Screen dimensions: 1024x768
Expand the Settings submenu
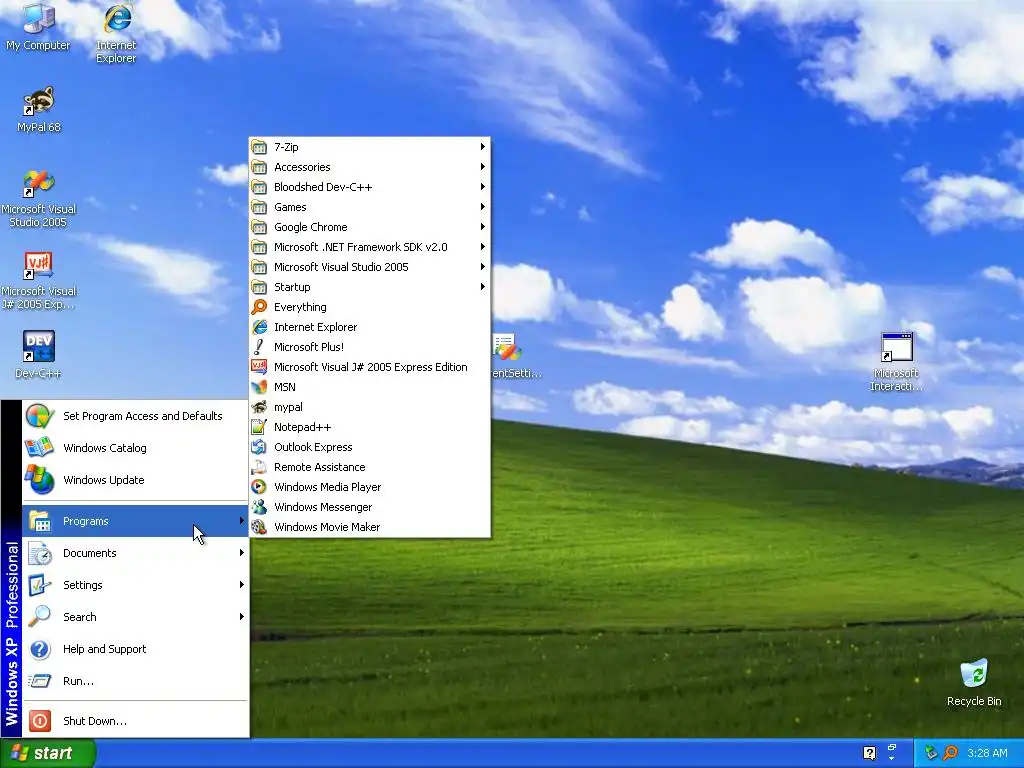pos(135,585)
